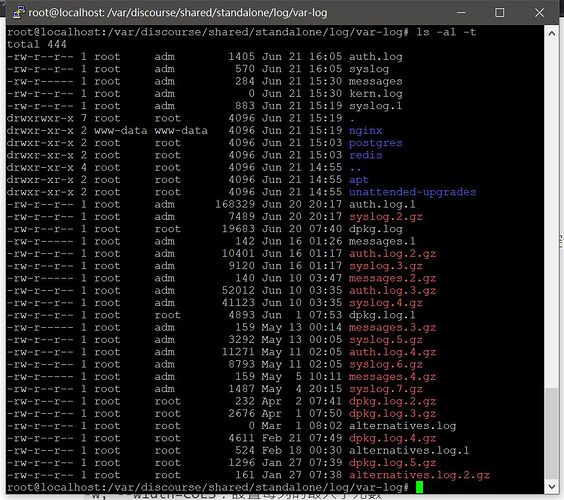Click the unattended-upgrades directory name
Viewport: 564px width, 500px height.
point(413,192)
